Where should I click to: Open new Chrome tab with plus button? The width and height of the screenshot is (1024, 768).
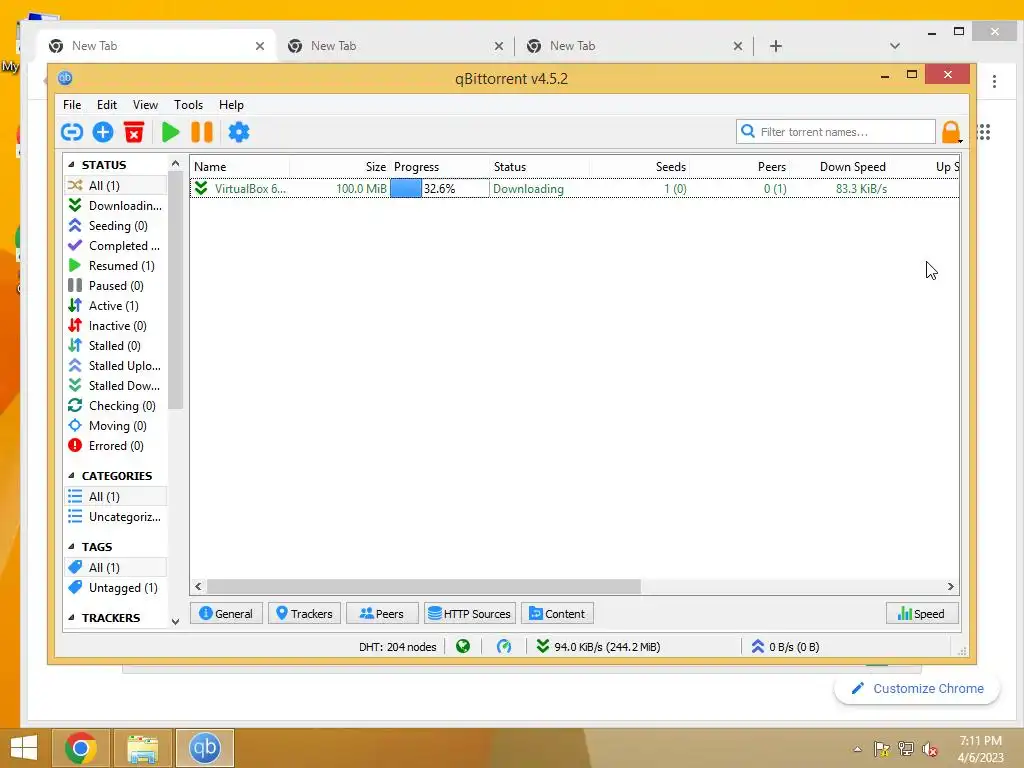[x=775, y=46]
